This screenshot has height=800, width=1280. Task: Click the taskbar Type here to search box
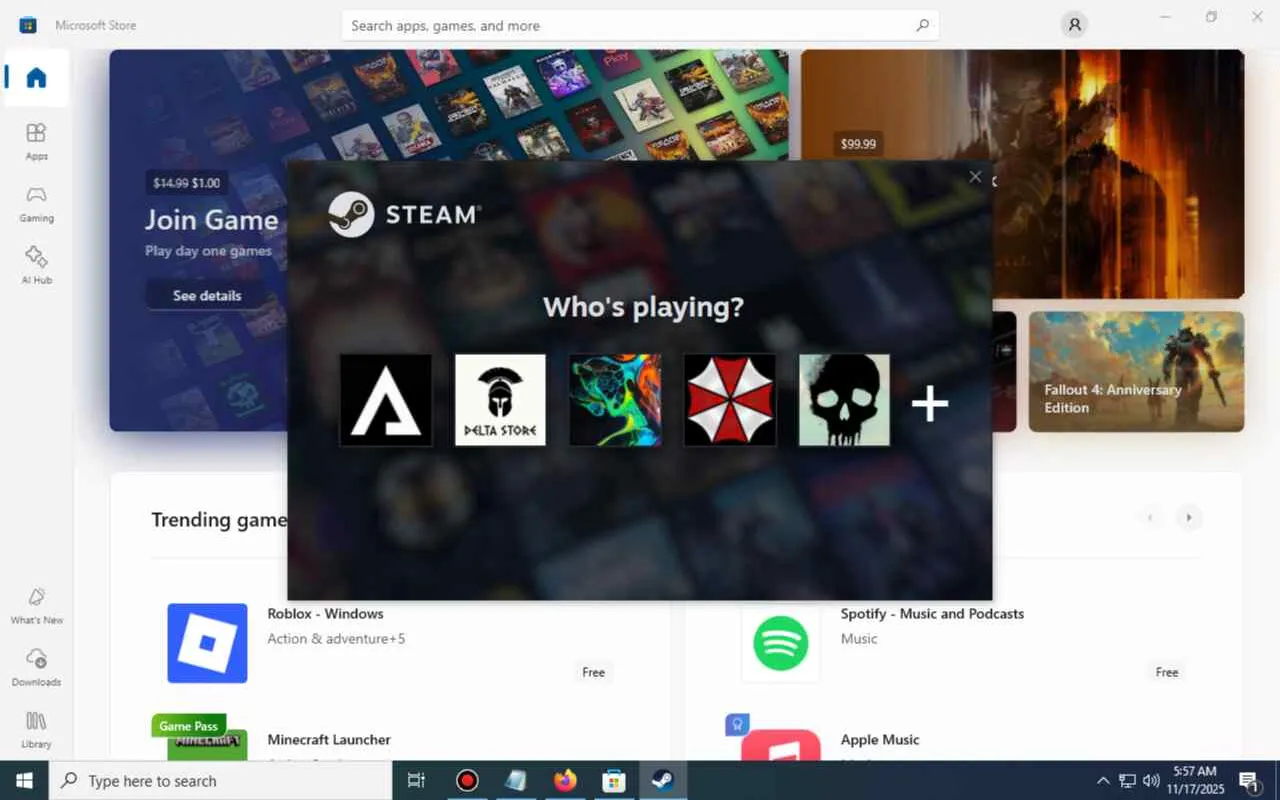[220, 780]
